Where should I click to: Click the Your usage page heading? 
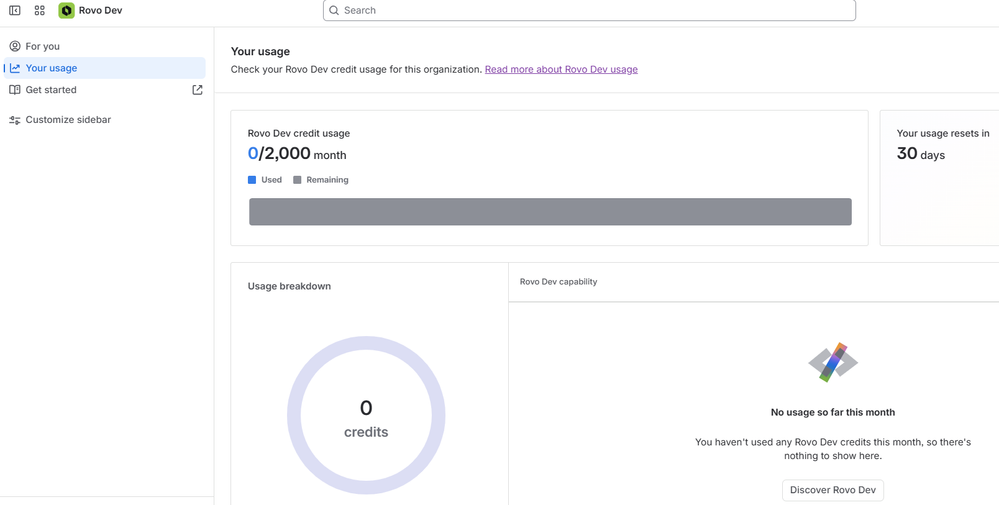pos(260,52)
